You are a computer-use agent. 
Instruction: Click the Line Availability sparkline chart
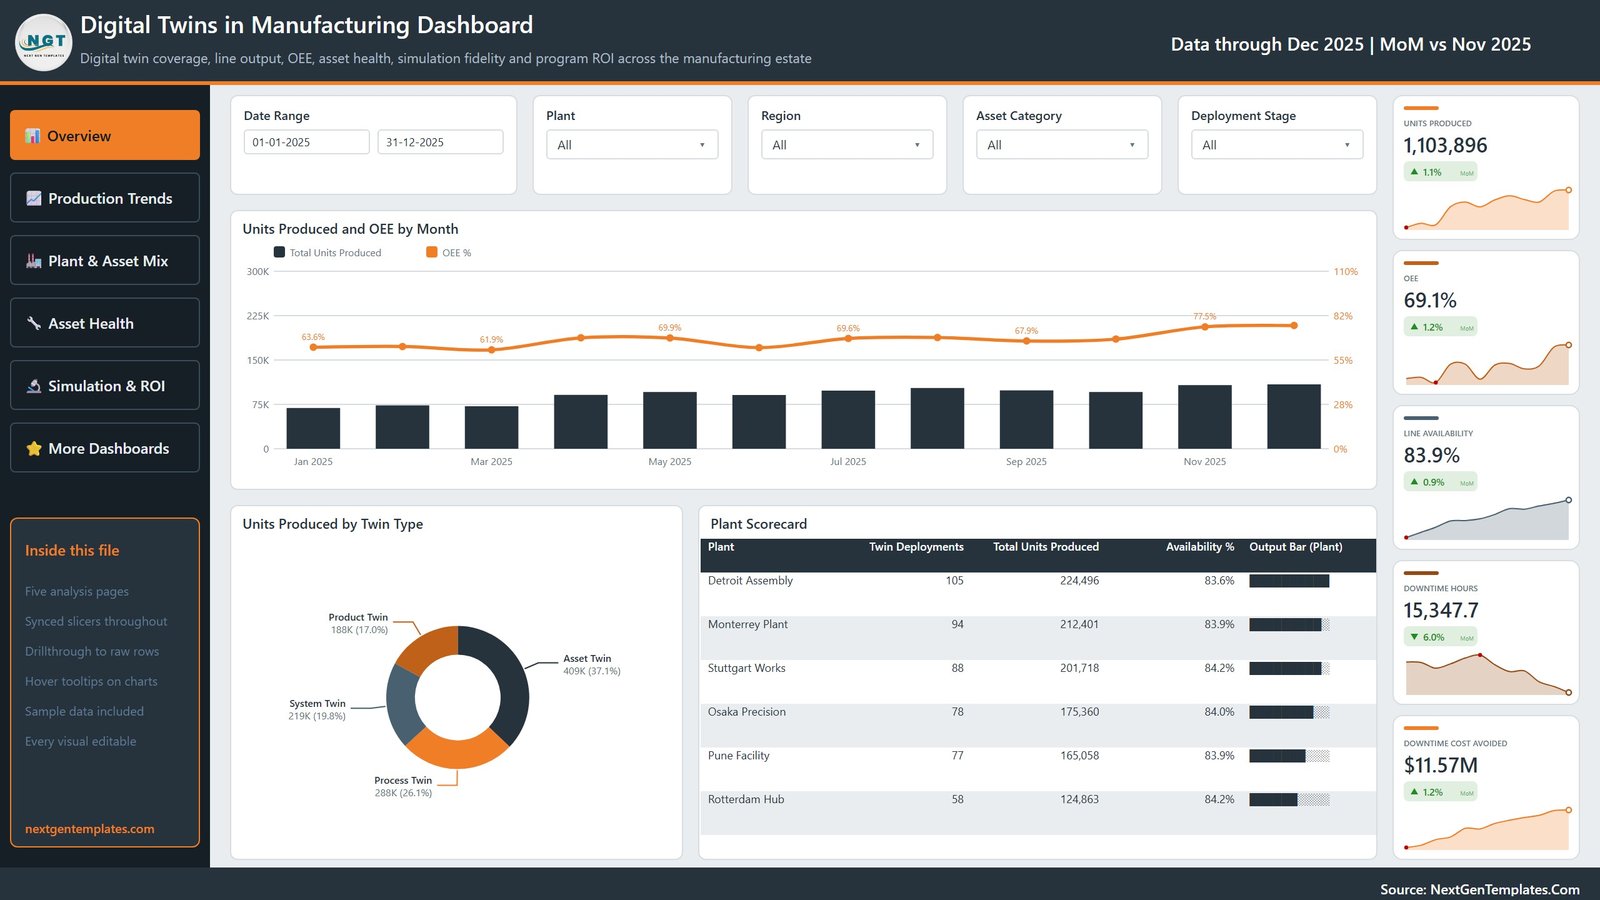coord(1487,519)
